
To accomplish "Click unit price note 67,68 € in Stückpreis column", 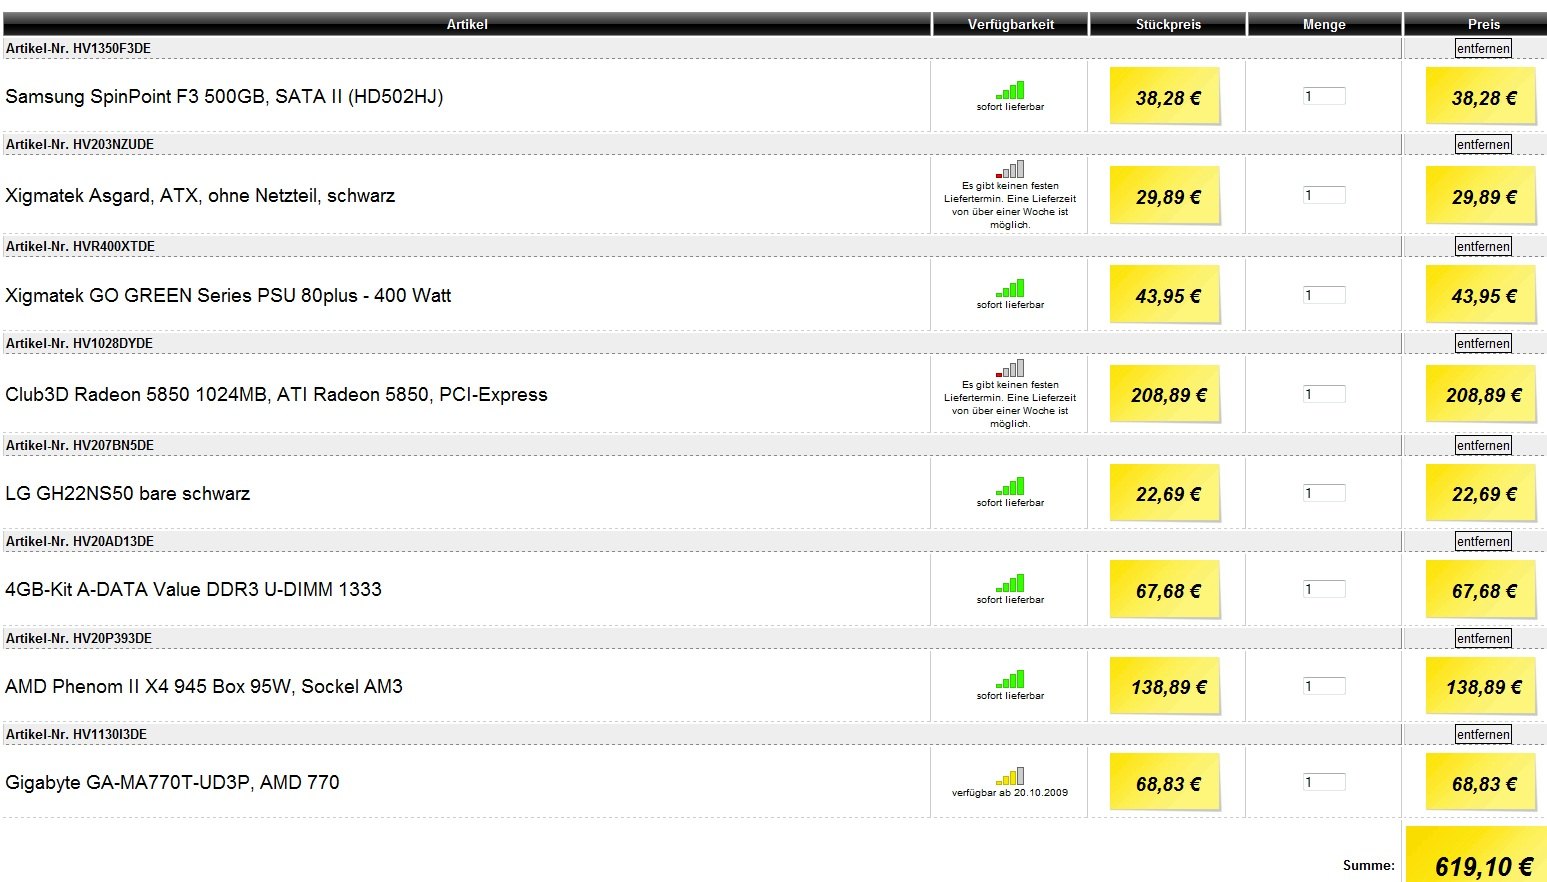I will point(1166,589).
